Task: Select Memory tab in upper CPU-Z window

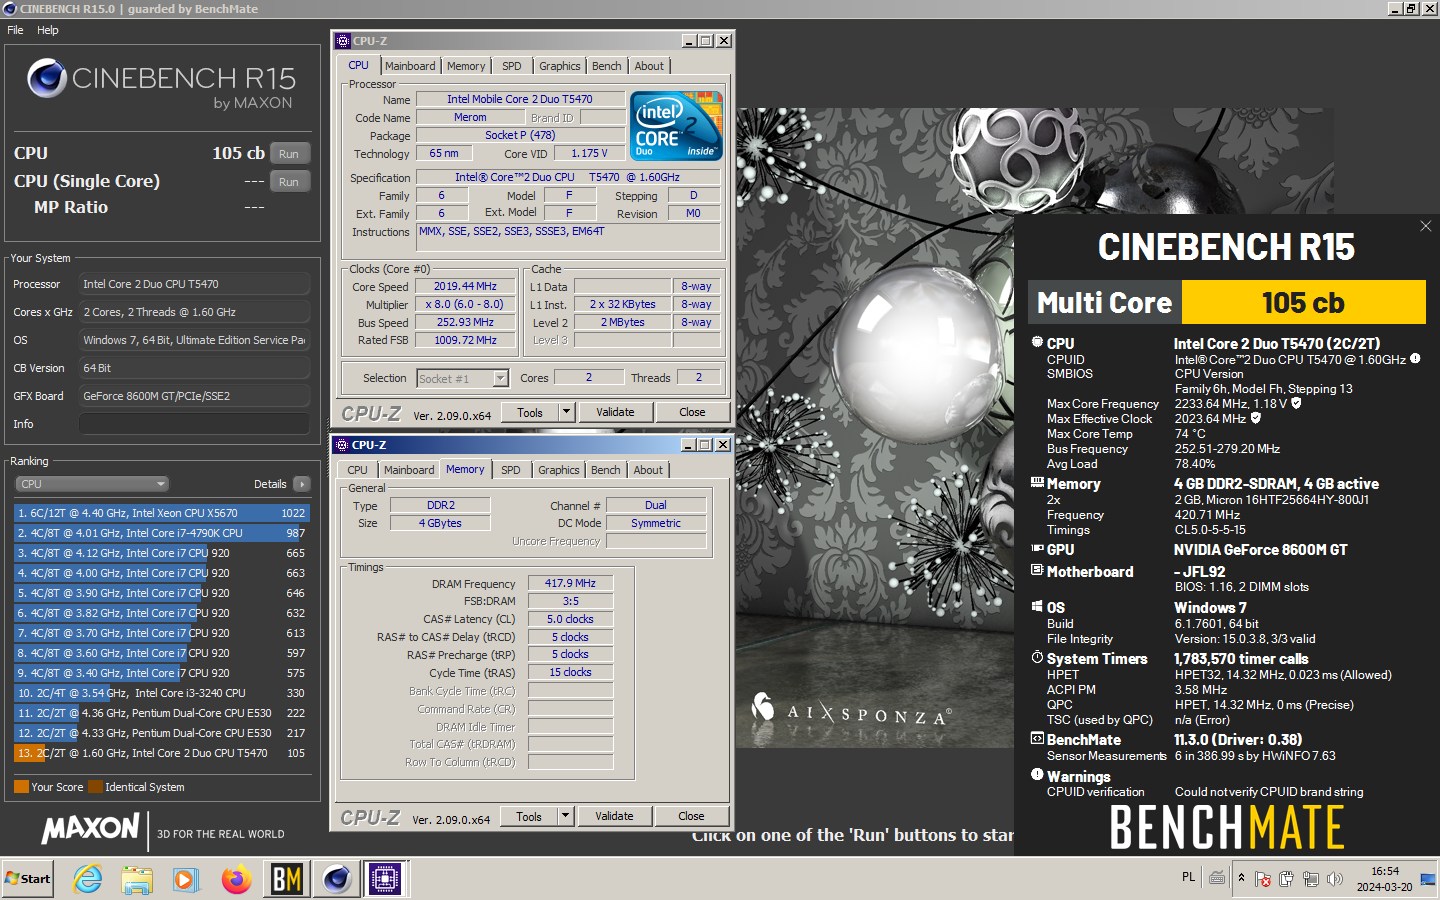Action: [466, 66]
